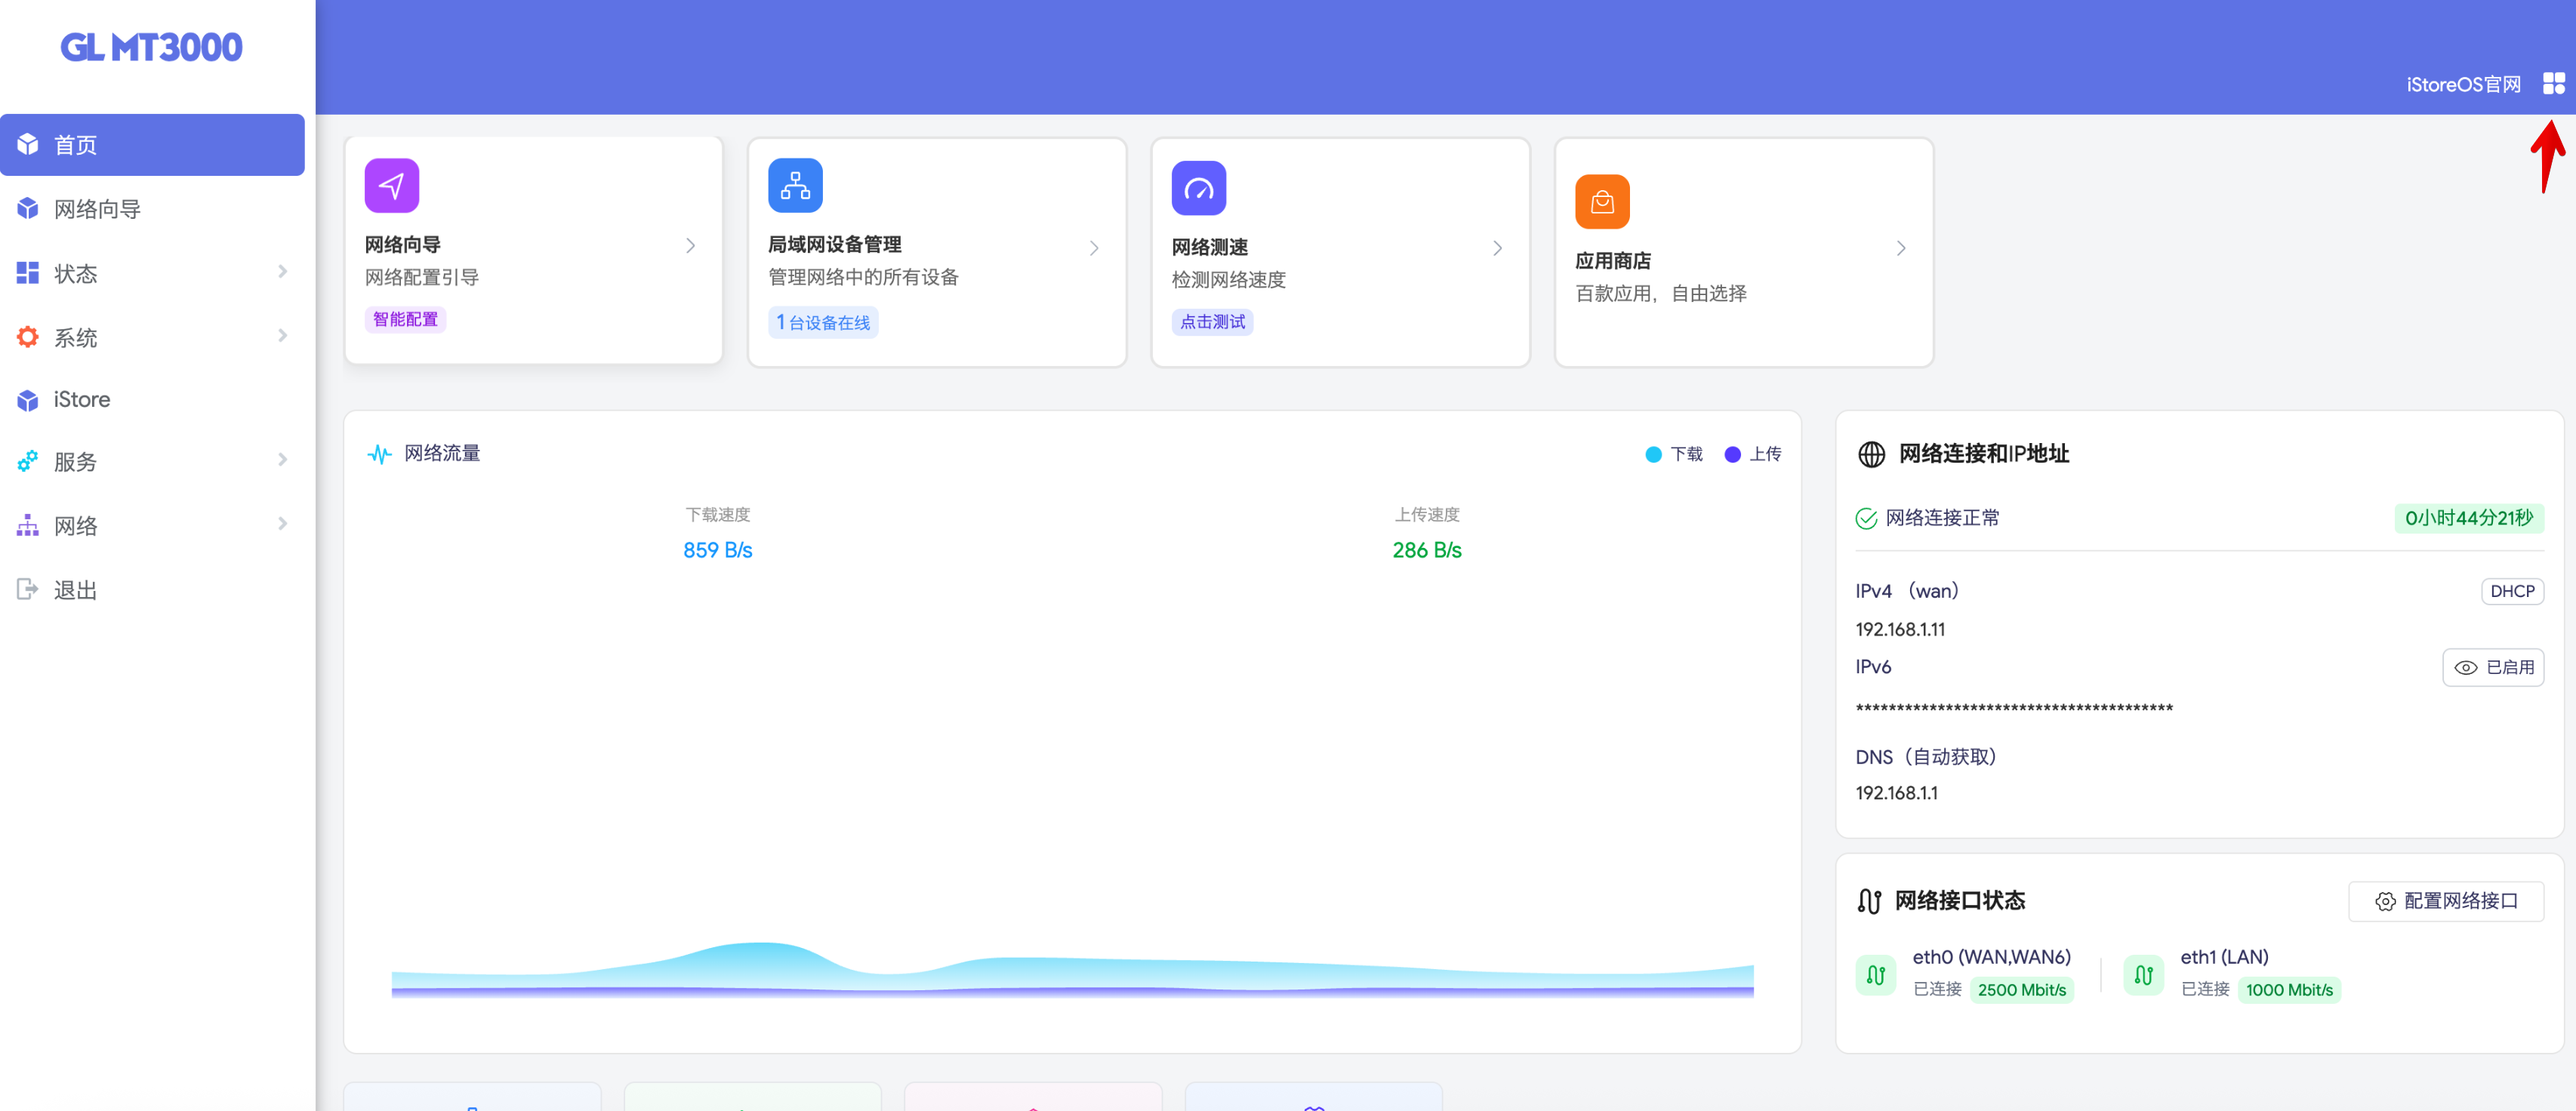2576x1111 pixels.
Task: Click the 1台设备在线 badge
Action: 823,322
